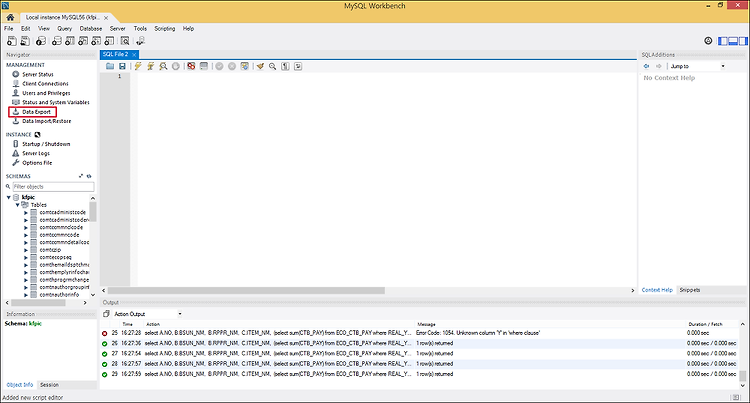Open the Options File item

click(x=37, y=163)
